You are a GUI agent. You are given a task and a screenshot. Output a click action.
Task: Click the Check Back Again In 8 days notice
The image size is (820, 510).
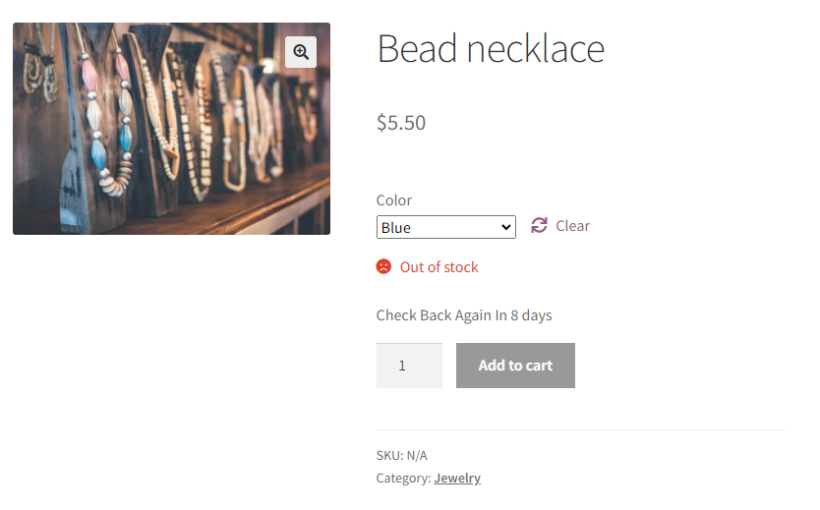click(x=464, y=315)
